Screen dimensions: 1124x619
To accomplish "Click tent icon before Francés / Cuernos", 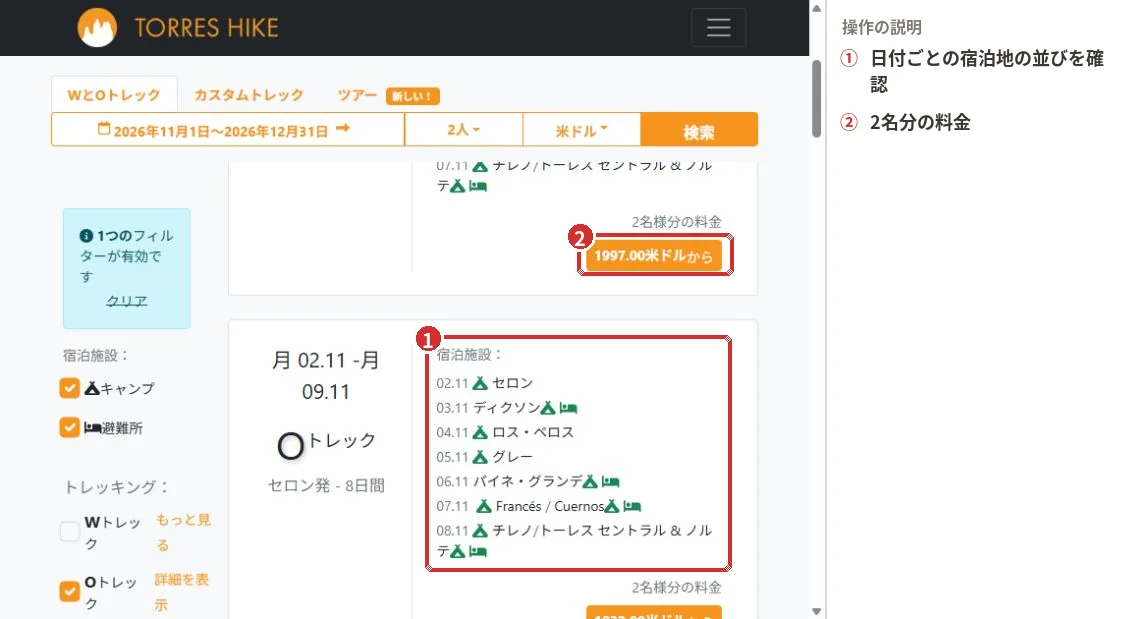I will [x=484, y=507].
